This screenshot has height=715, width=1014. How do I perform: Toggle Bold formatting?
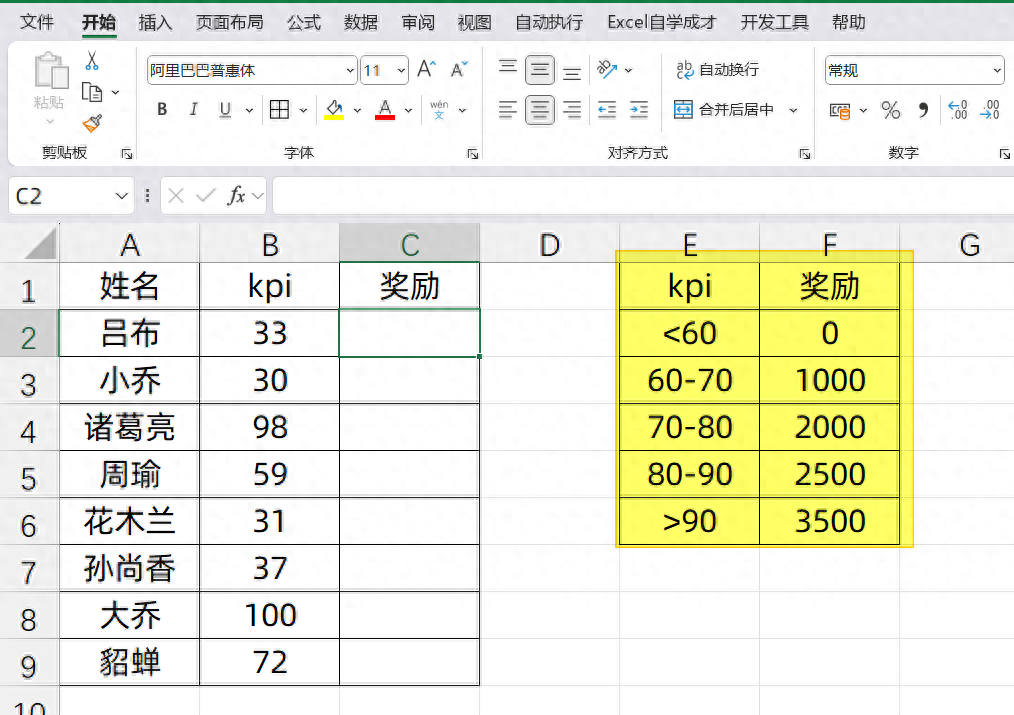pos(162,110)
